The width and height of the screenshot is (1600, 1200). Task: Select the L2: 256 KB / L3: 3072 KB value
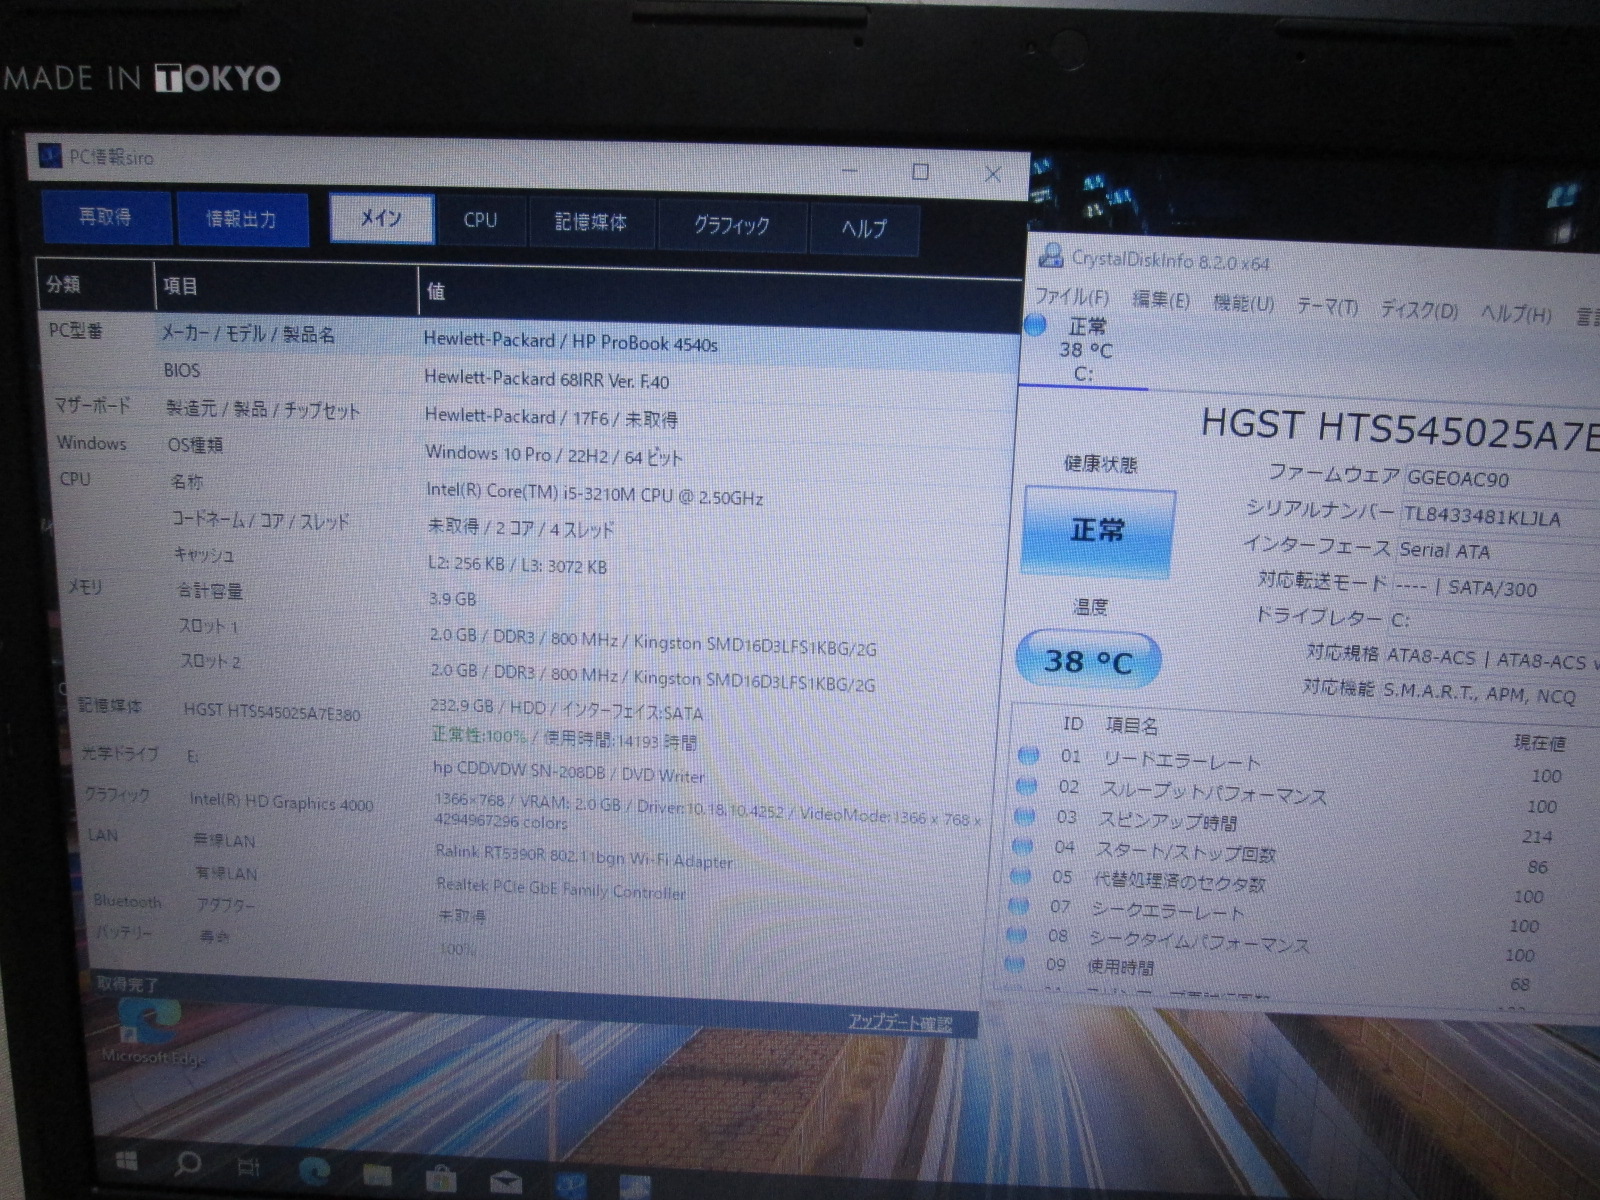pos(517,565)
